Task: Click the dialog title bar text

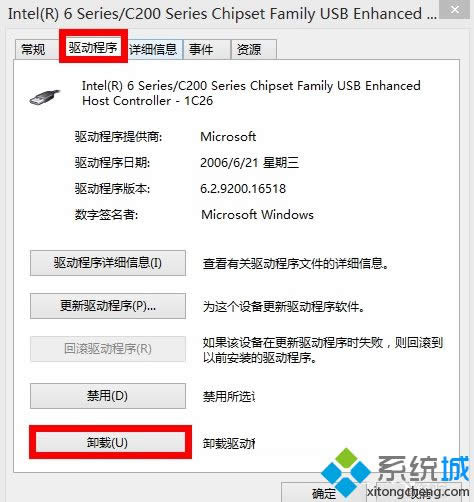Action: (x=222, y=14)
